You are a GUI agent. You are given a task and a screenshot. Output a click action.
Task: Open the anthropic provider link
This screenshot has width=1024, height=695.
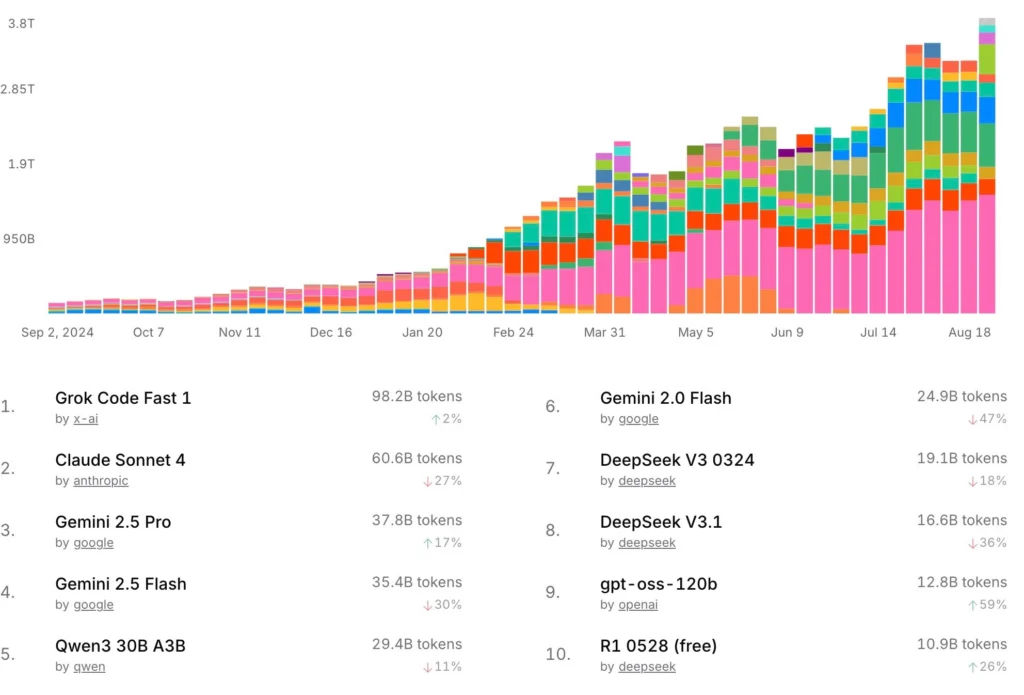tap(101, 481)
